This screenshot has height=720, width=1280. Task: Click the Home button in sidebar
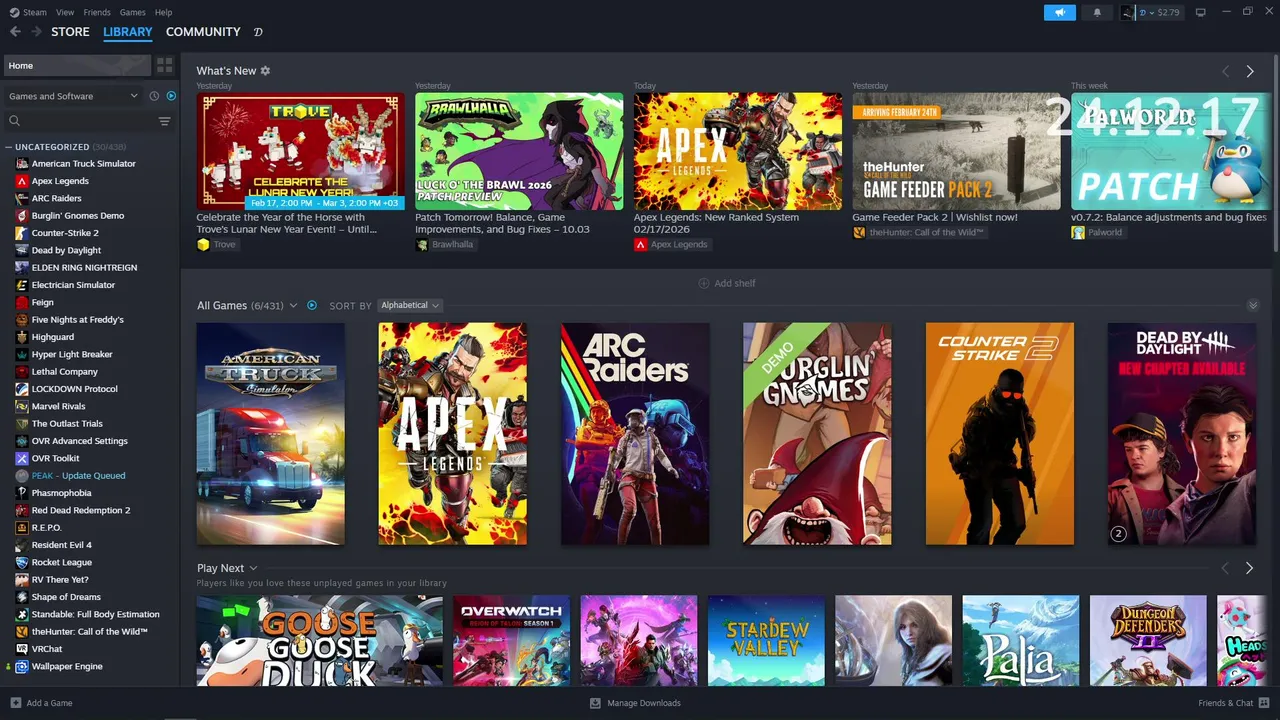pyautogui.click(x=77, y=65)
